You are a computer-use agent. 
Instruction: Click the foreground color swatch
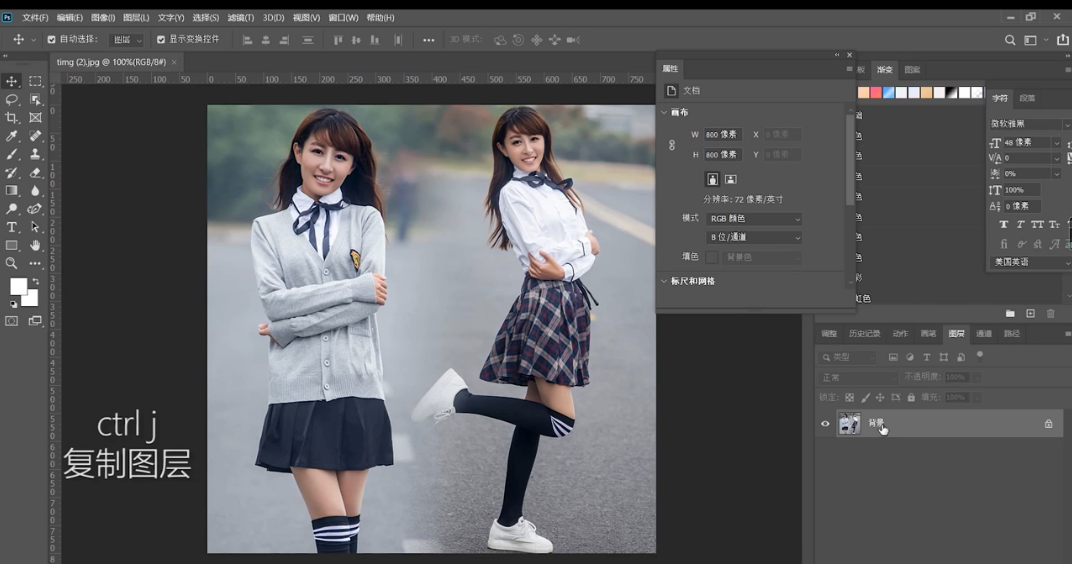[x=18, y=286]
